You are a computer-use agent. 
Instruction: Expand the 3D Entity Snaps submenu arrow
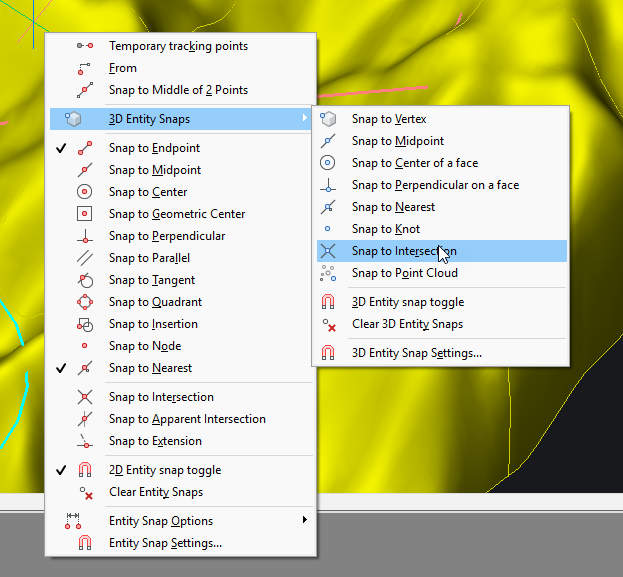pyautogui.click(x=304, y=119)
